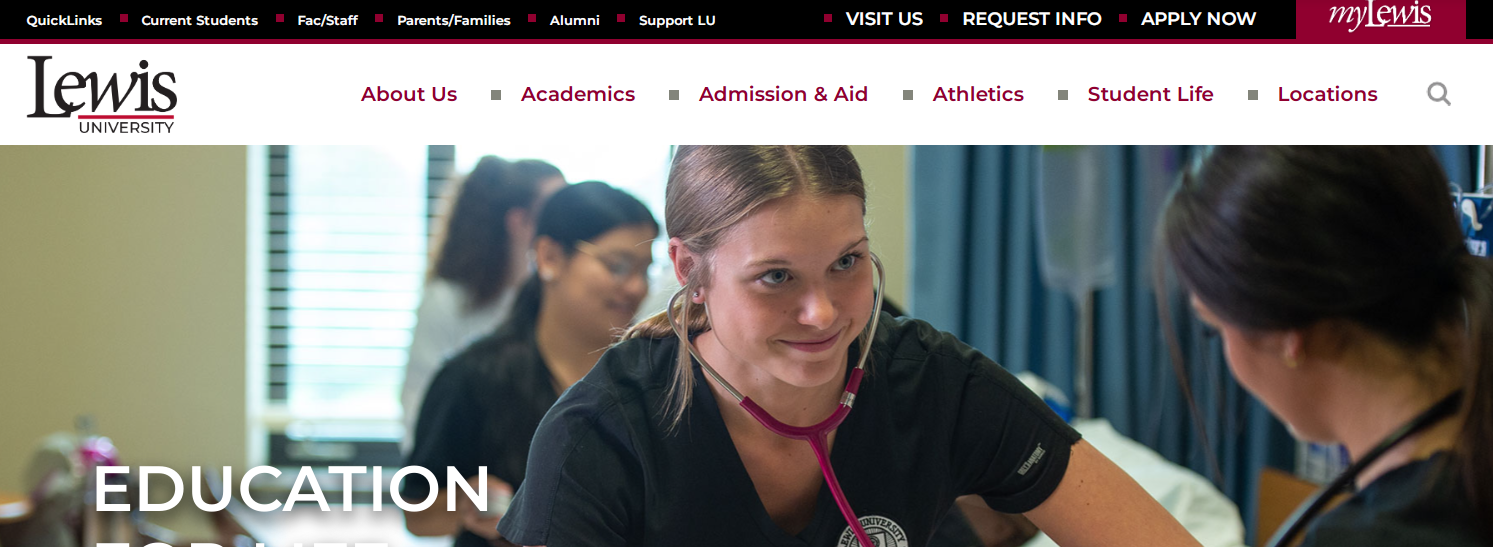Open Admission & Aid menu
The height and width of the screenshot is (547, 1493).
coord(783,94)
